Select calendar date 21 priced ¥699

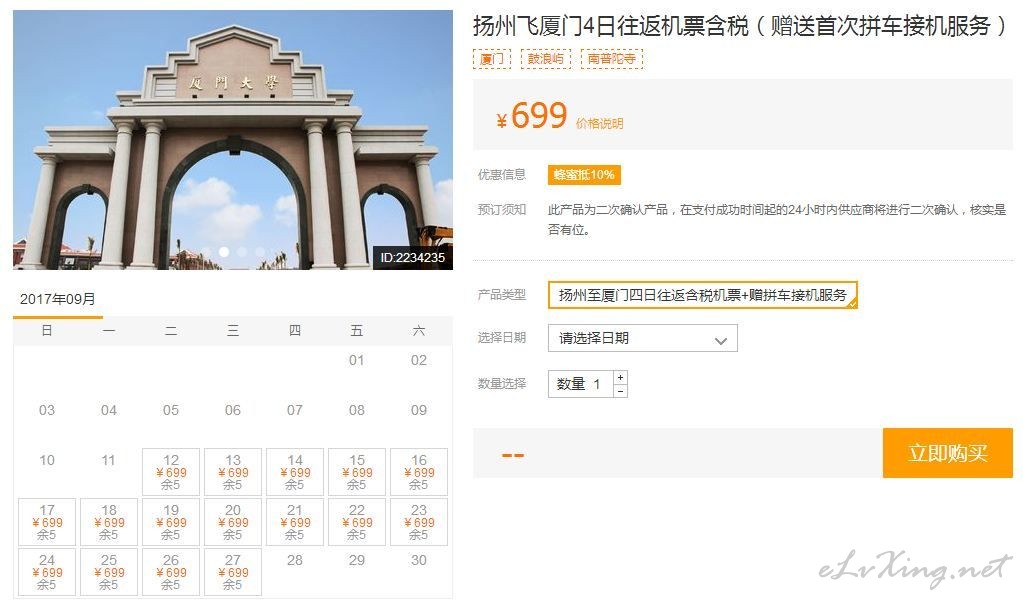click(295, 522)
